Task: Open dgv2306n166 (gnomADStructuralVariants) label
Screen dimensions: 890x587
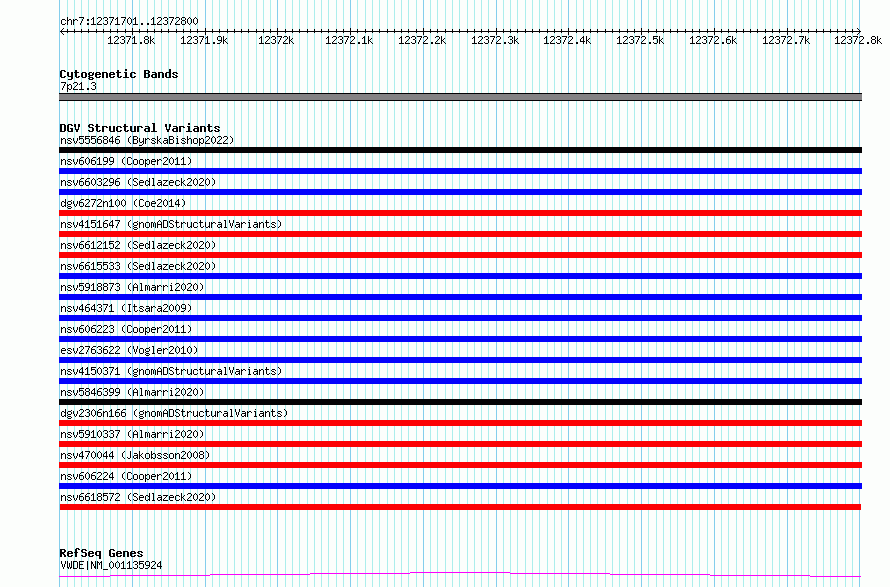Action: [174, 413]
